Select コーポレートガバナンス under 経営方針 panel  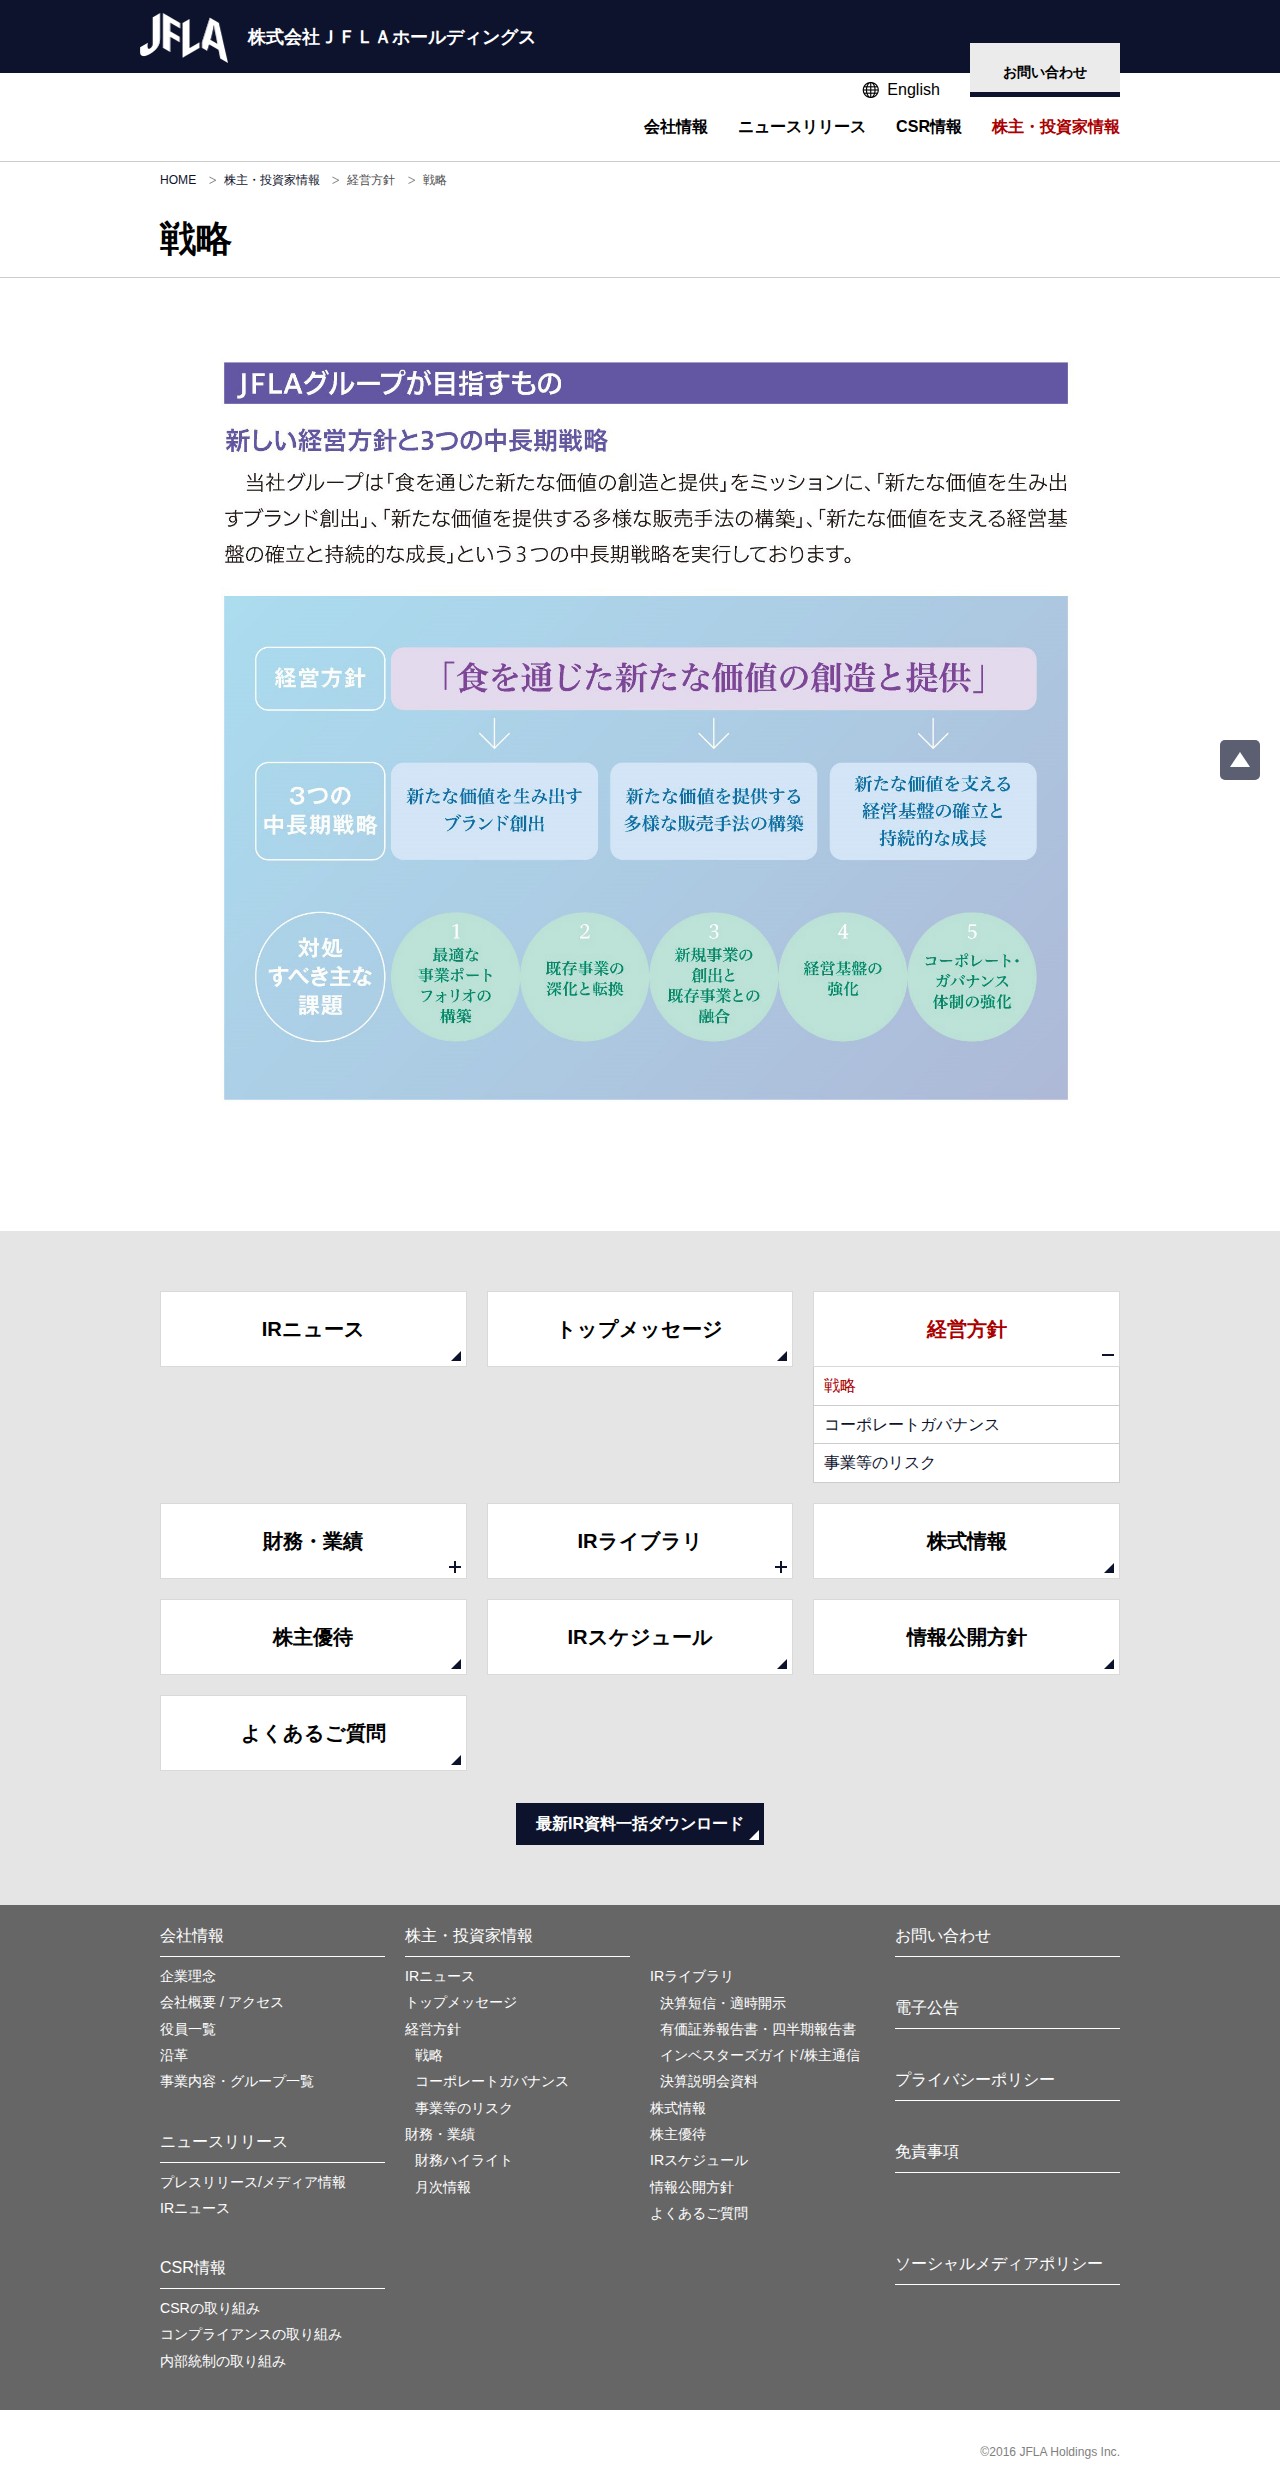pyautogui.click(x=966, y=1424)
